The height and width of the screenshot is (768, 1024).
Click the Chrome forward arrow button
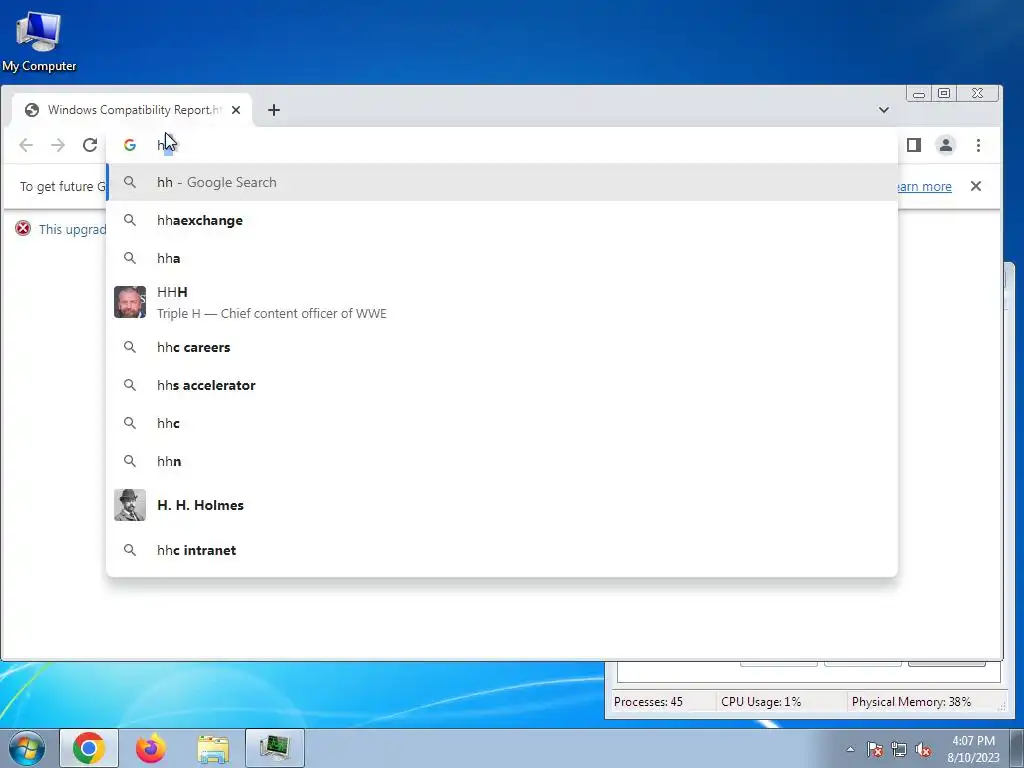point(58,145)
